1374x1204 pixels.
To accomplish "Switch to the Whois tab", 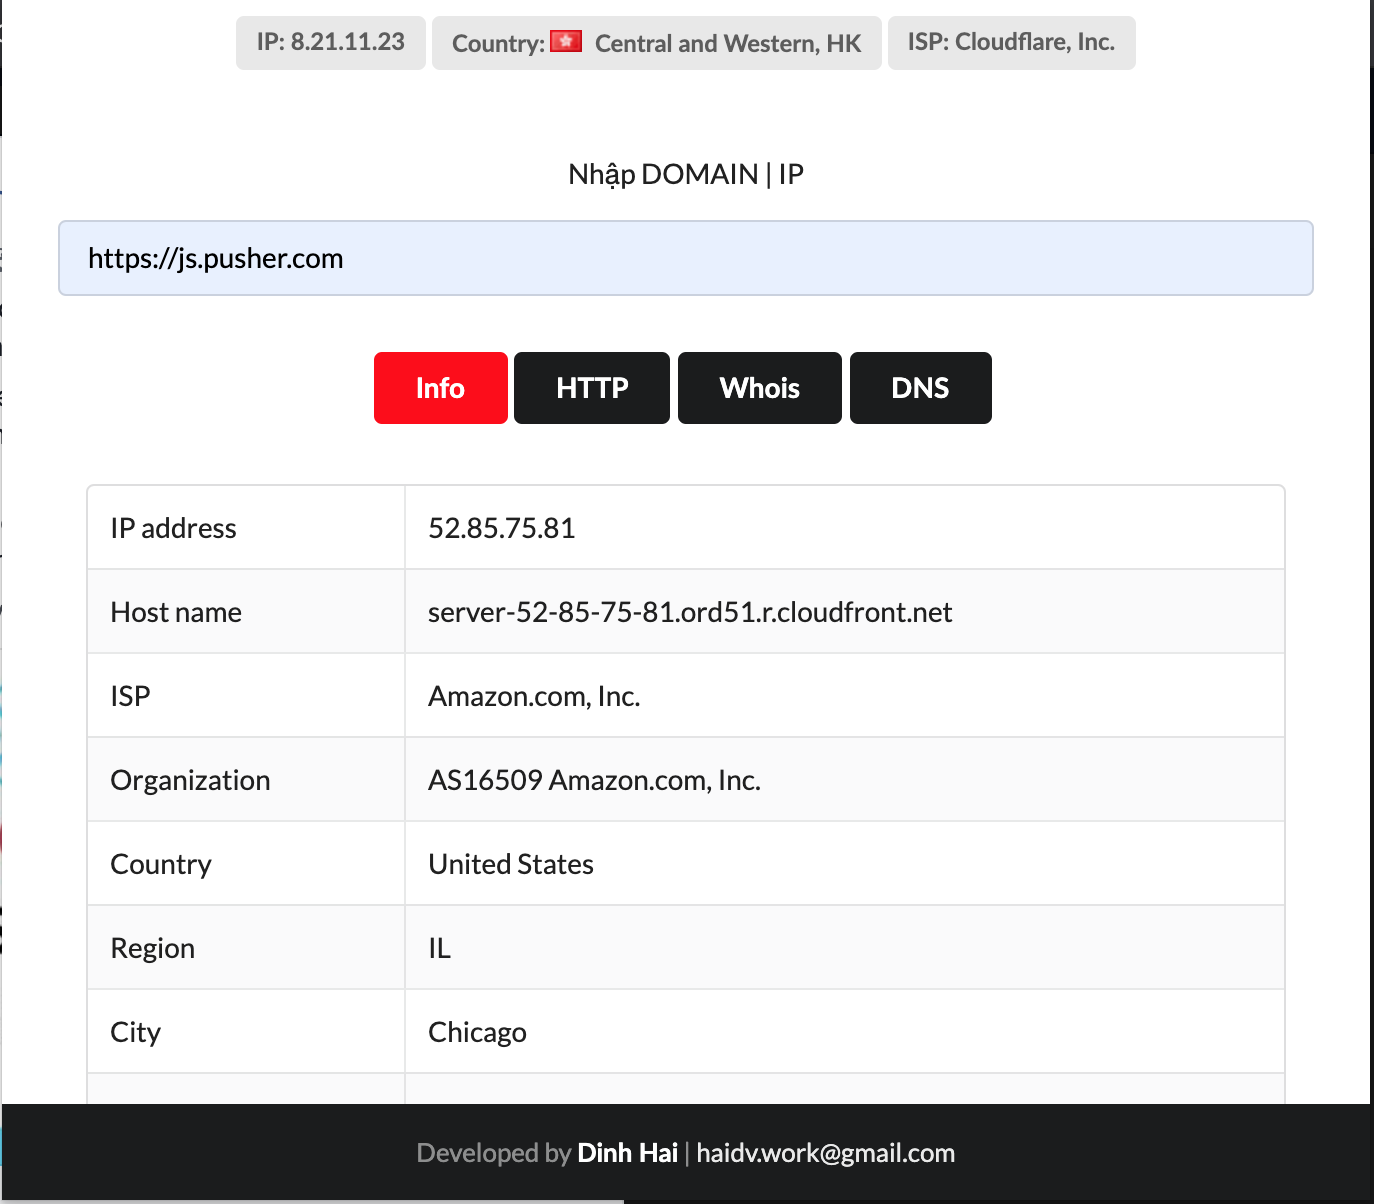I will 760,388.
